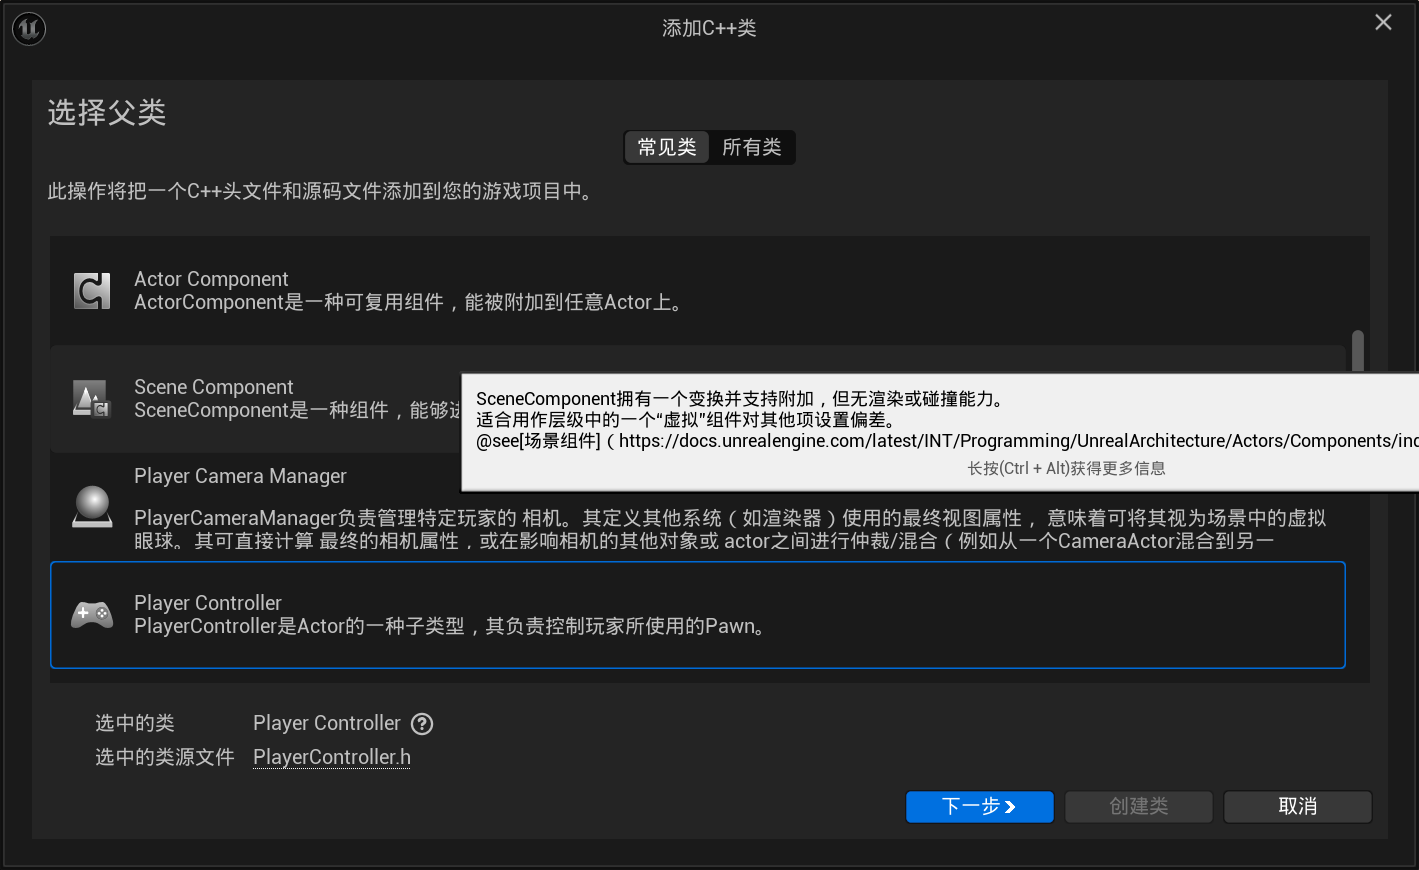Switch to the 所有类 tab
1419x870 pixels.
click(x=751, y=147)
